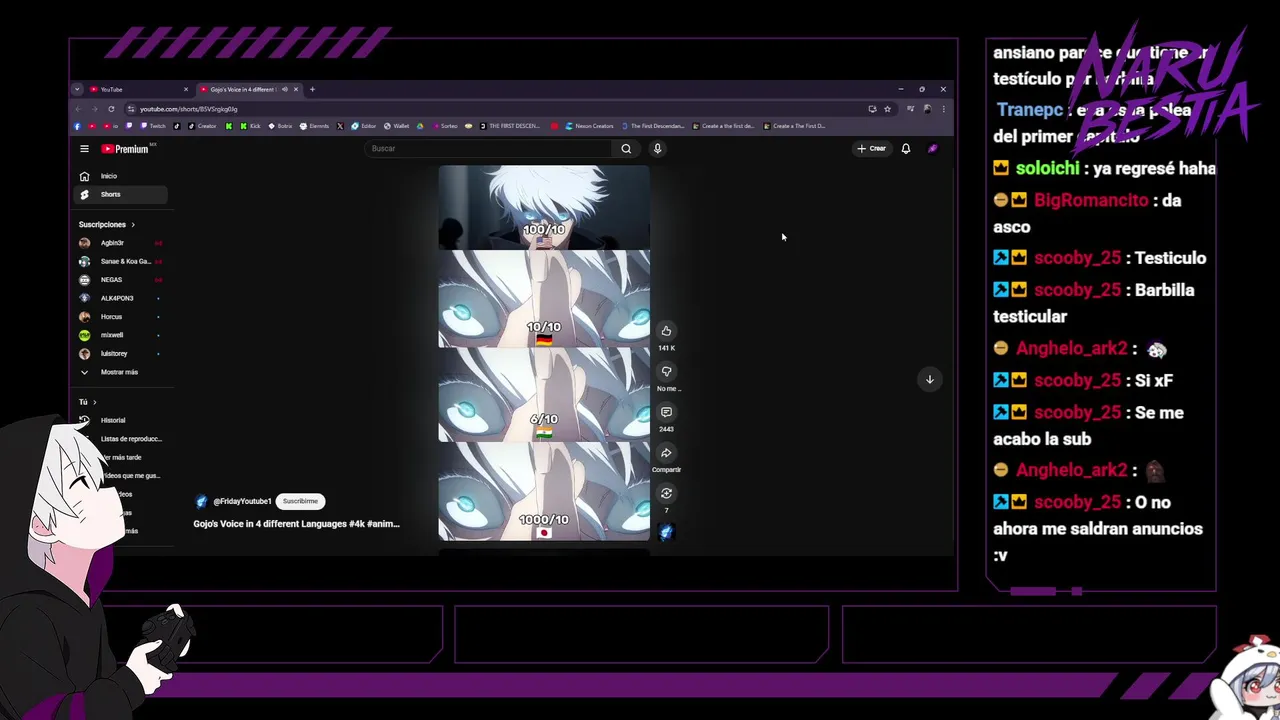Expand Mostrar más subscriptions

(x=121, y=372)
